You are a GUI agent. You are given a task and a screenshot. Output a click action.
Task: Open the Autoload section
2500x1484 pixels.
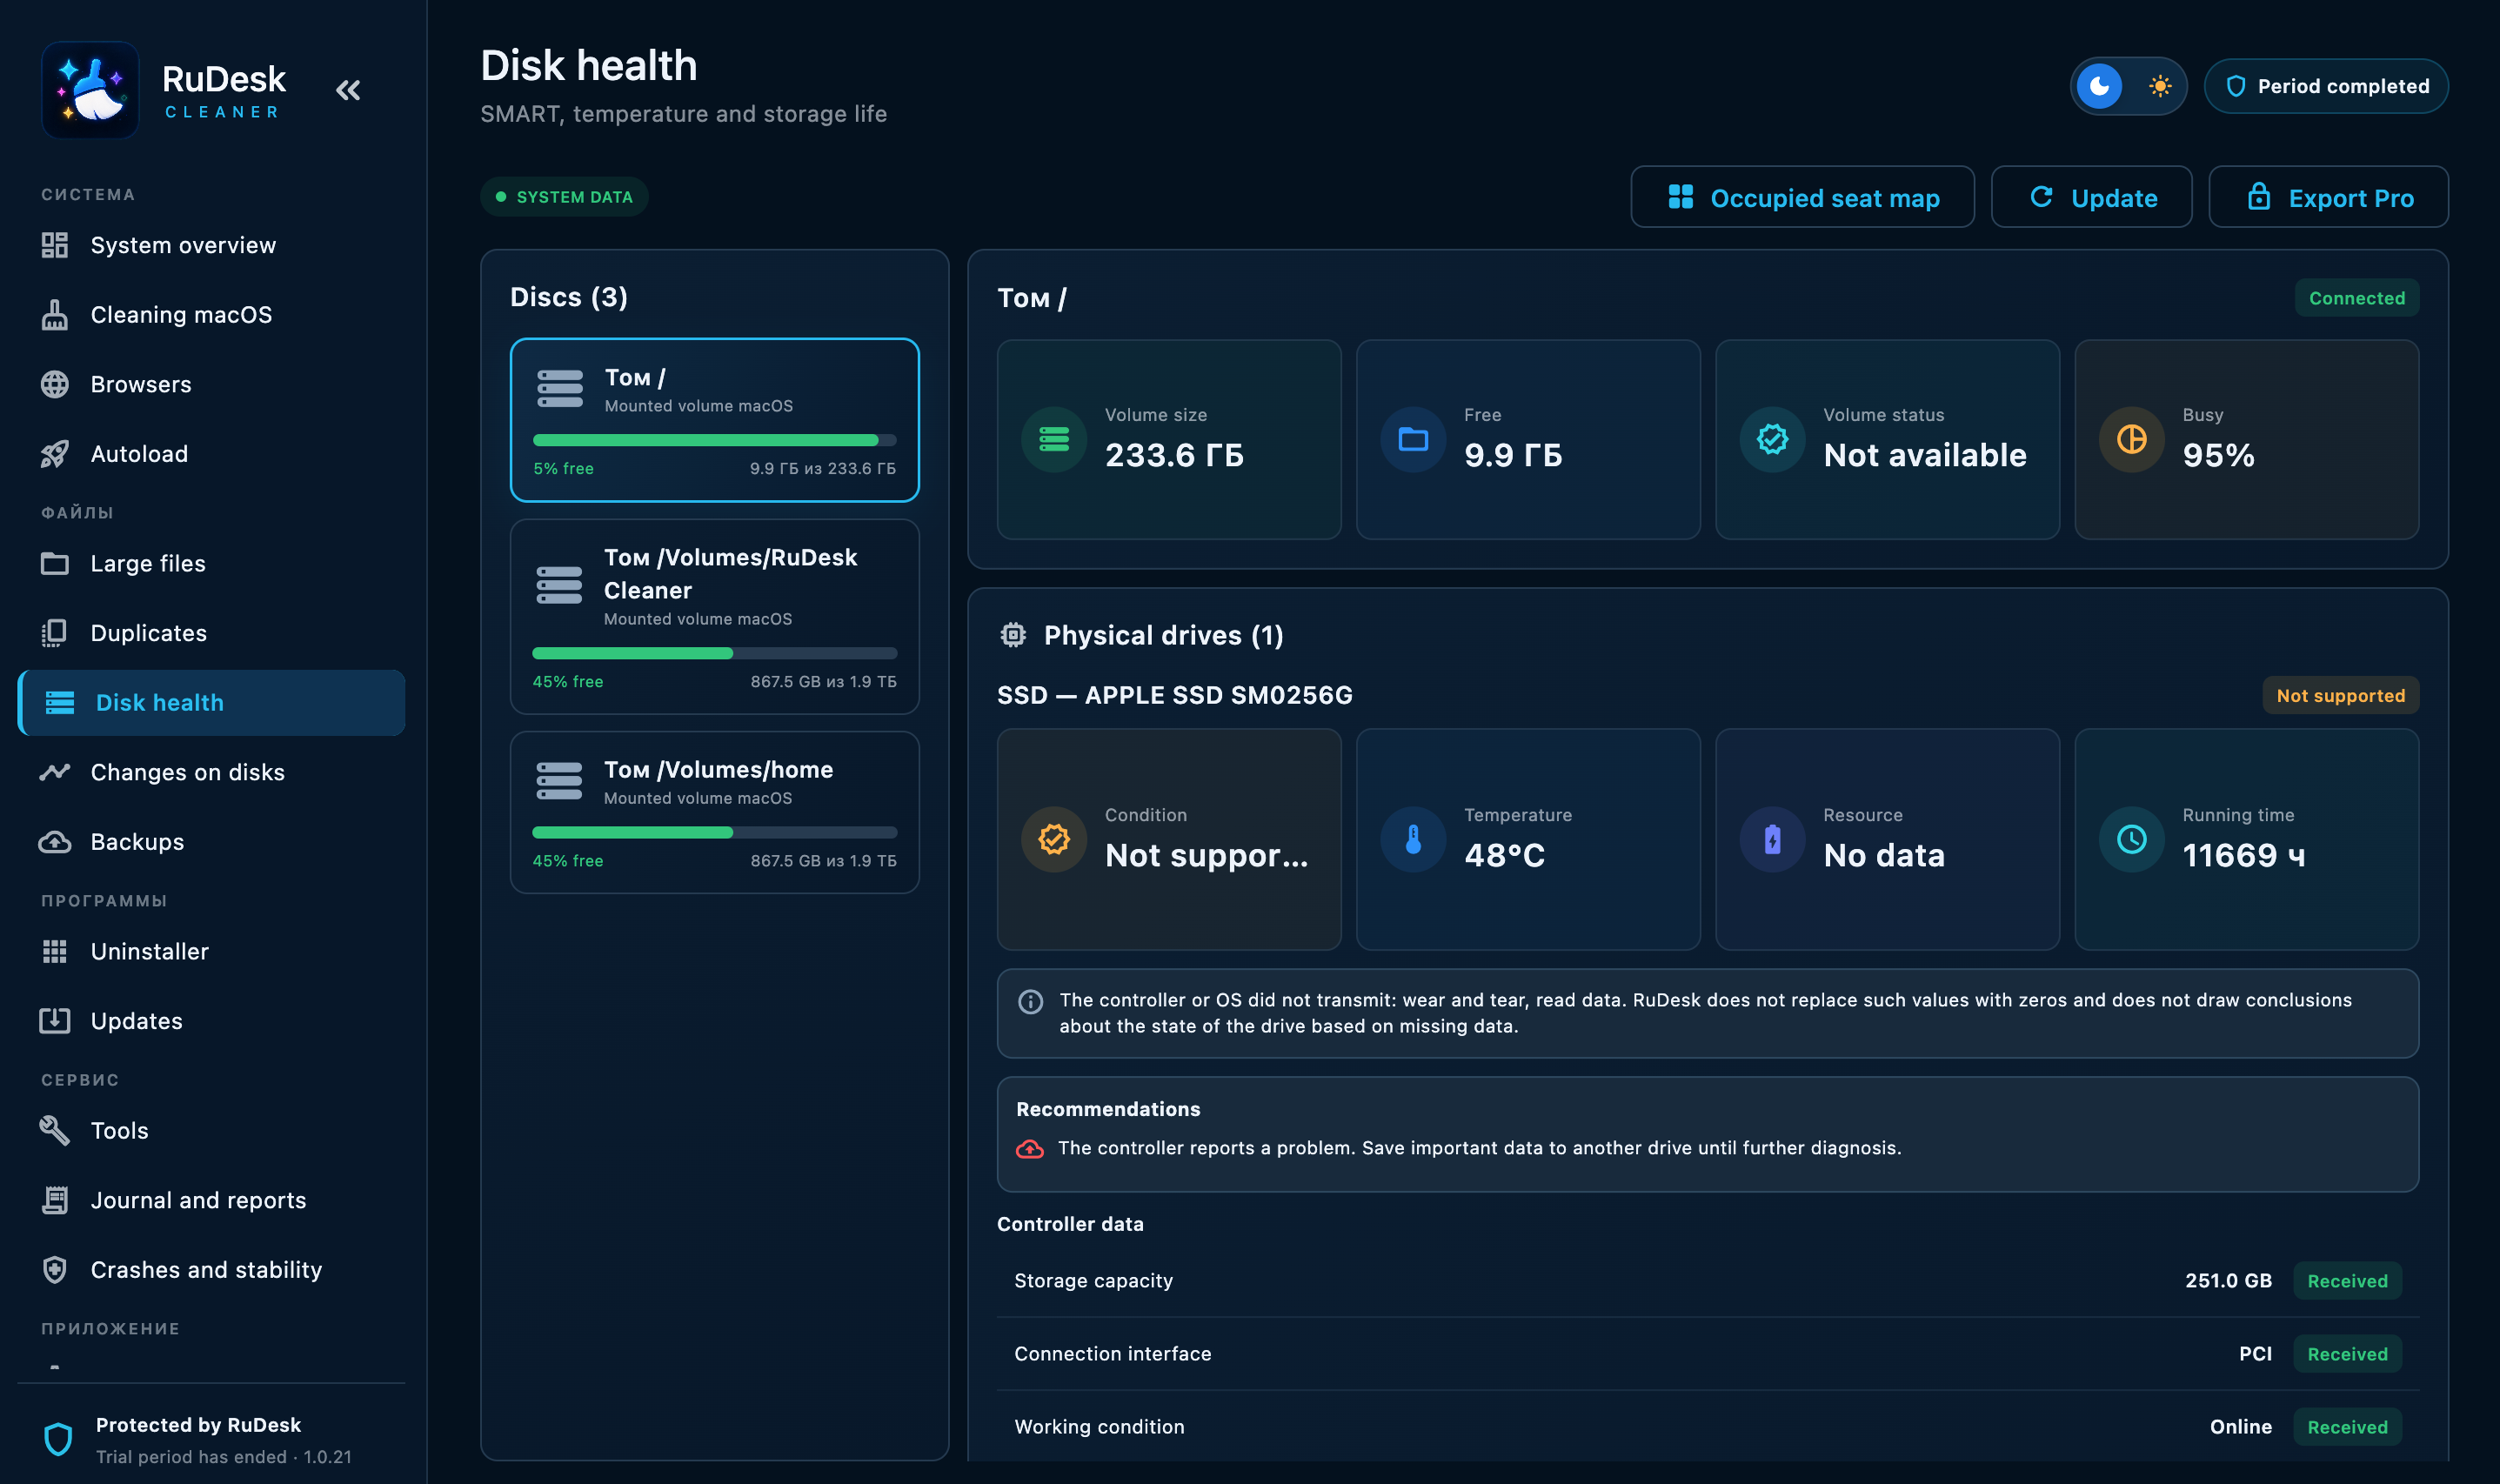click(211, 454)
